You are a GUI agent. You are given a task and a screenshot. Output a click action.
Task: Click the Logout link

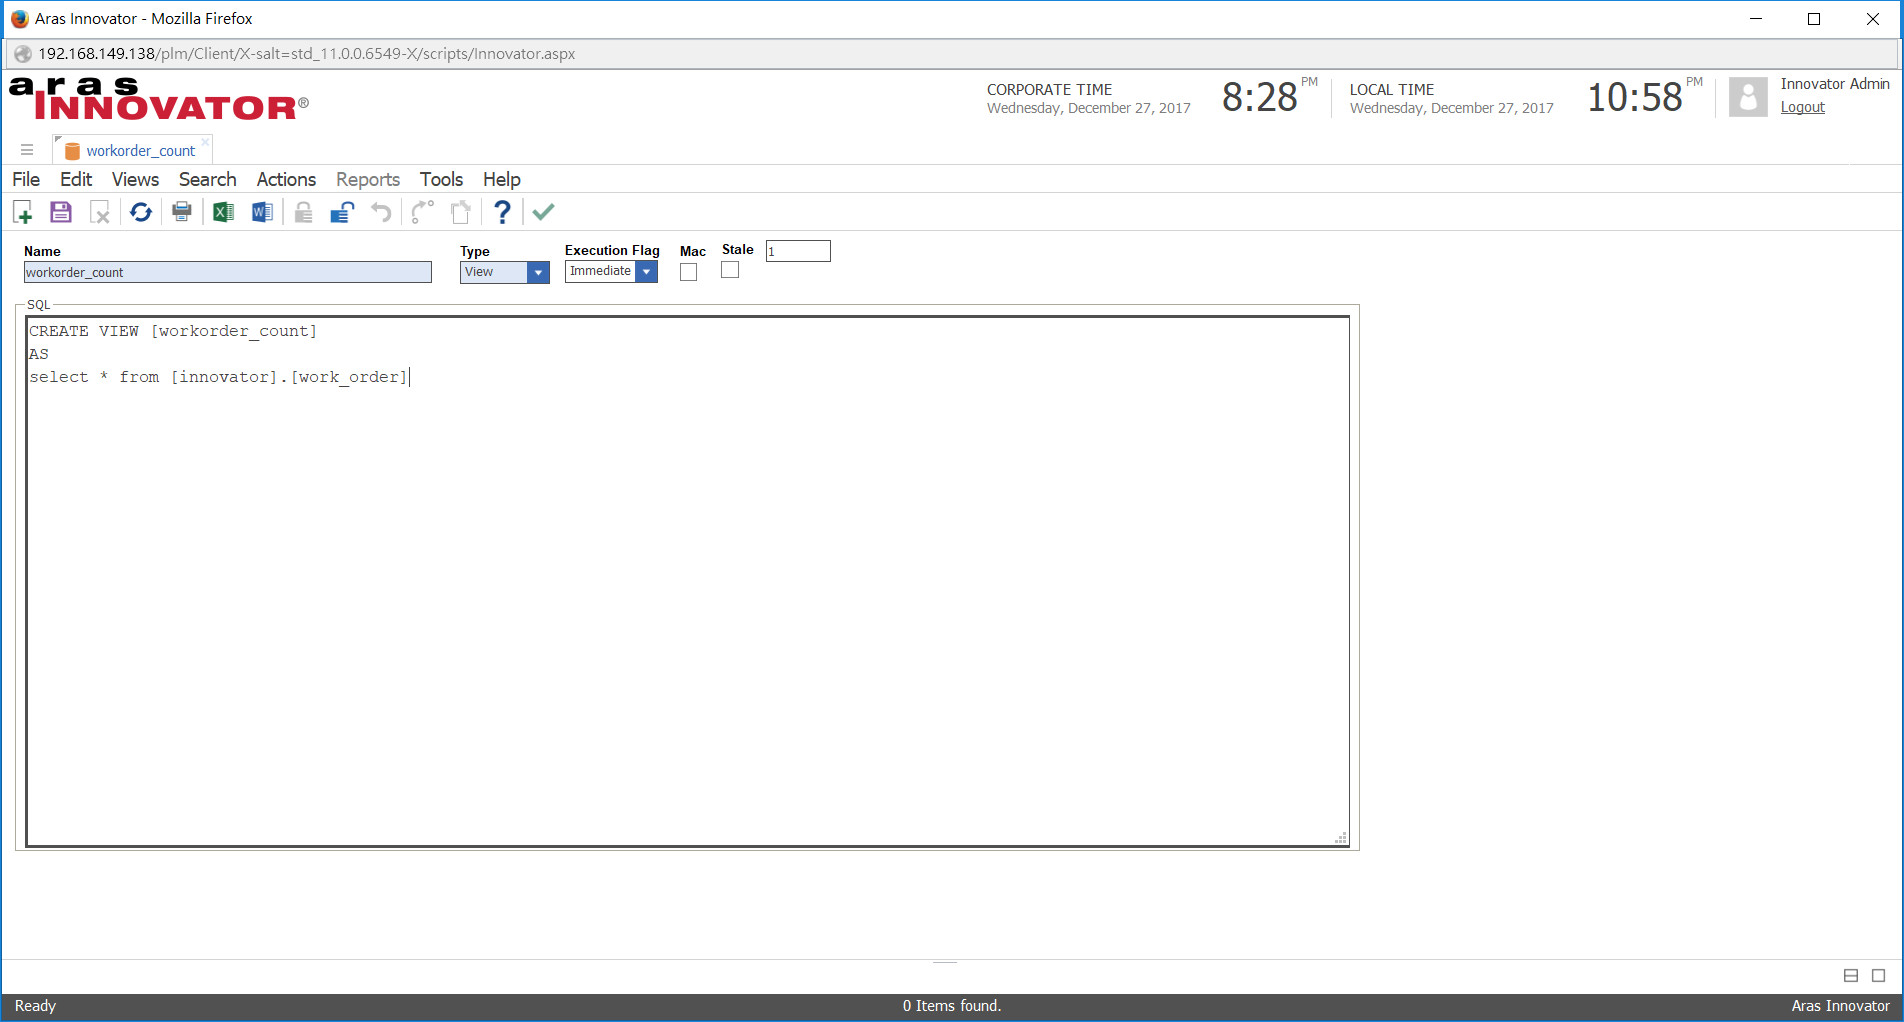(x=1802, y=107)
